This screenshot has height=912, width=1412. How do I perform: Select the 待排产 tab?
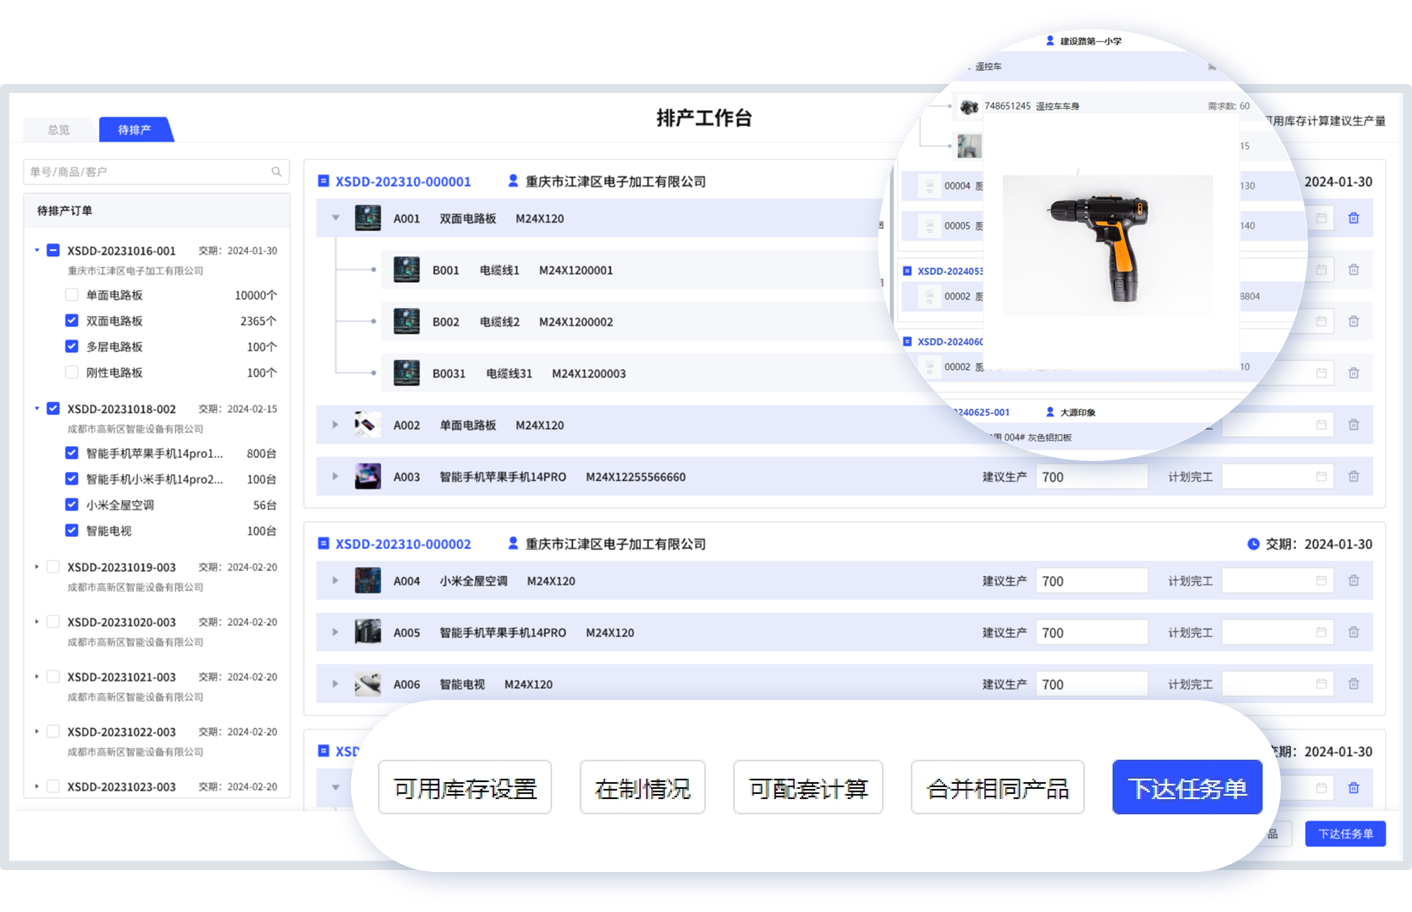[x=135, y=130]
